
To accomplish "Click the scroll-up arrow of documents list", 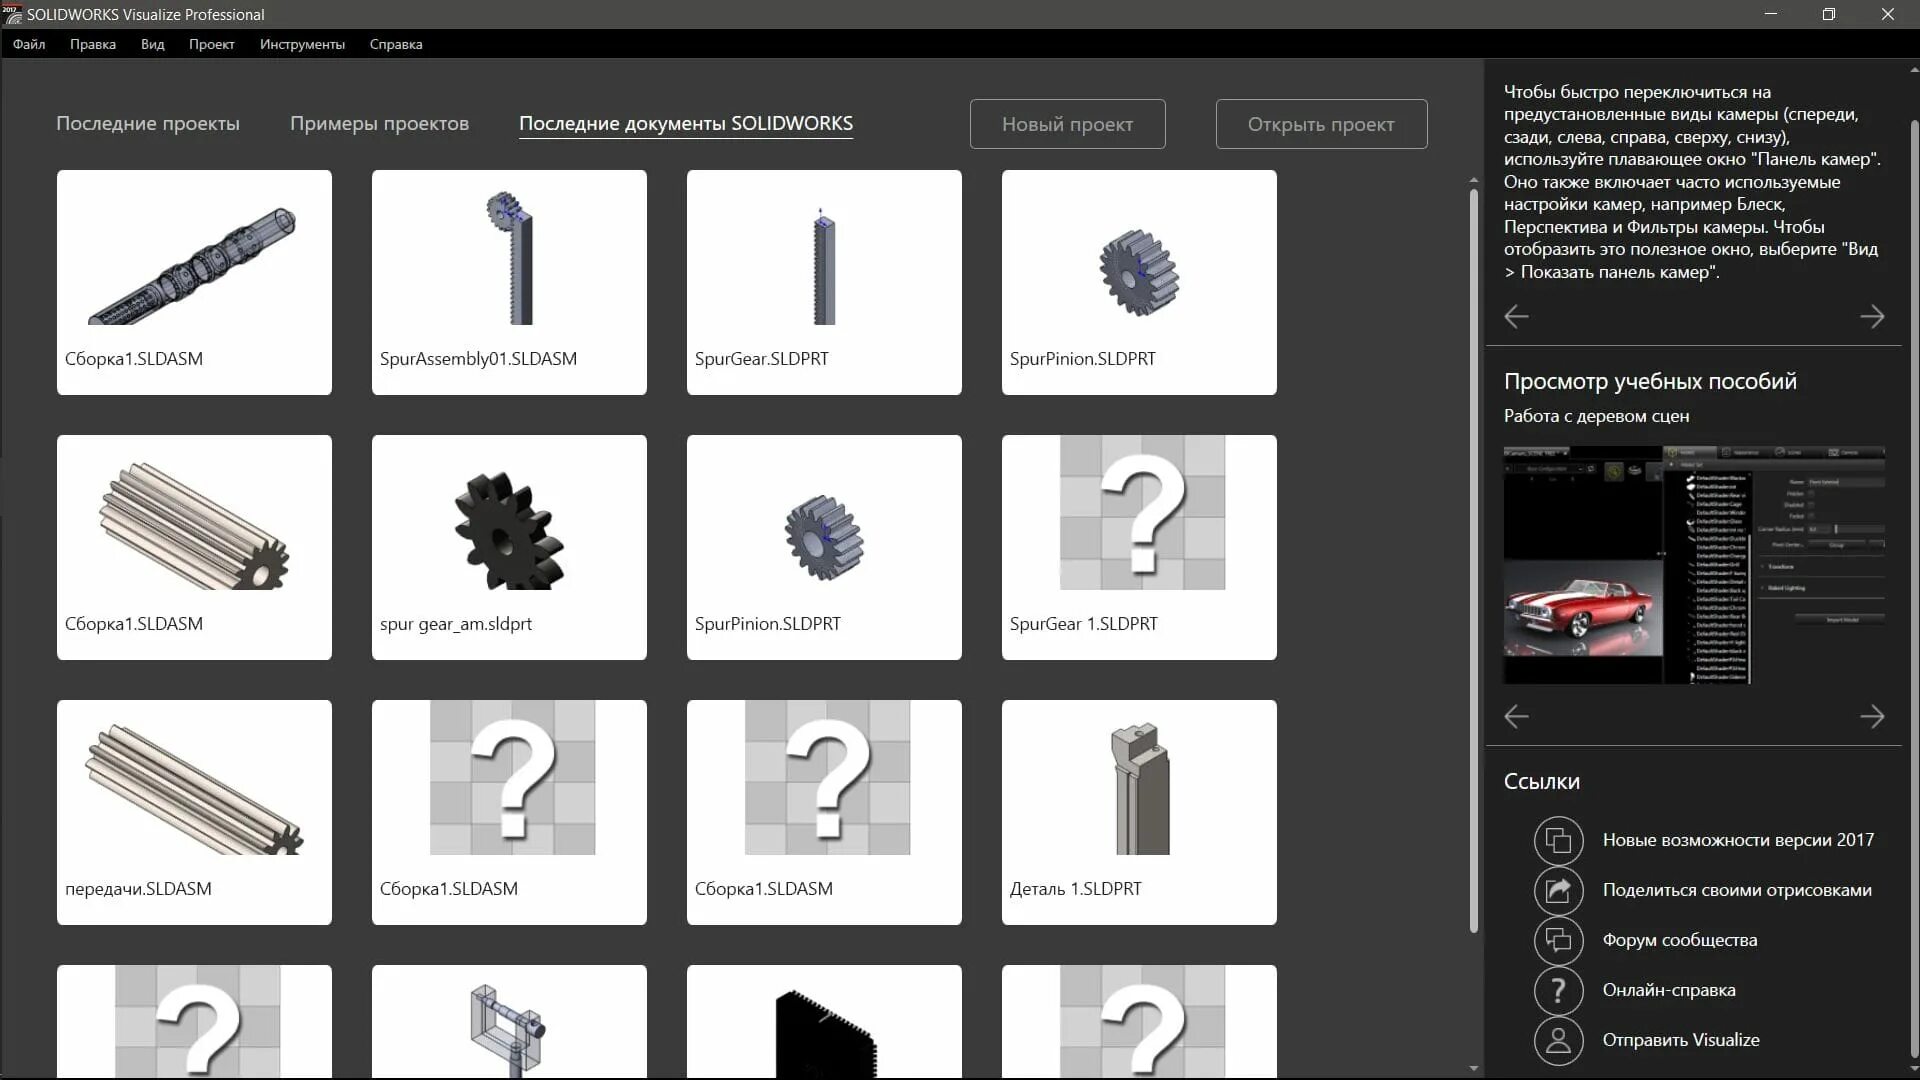I will [x=1474, y=180].
